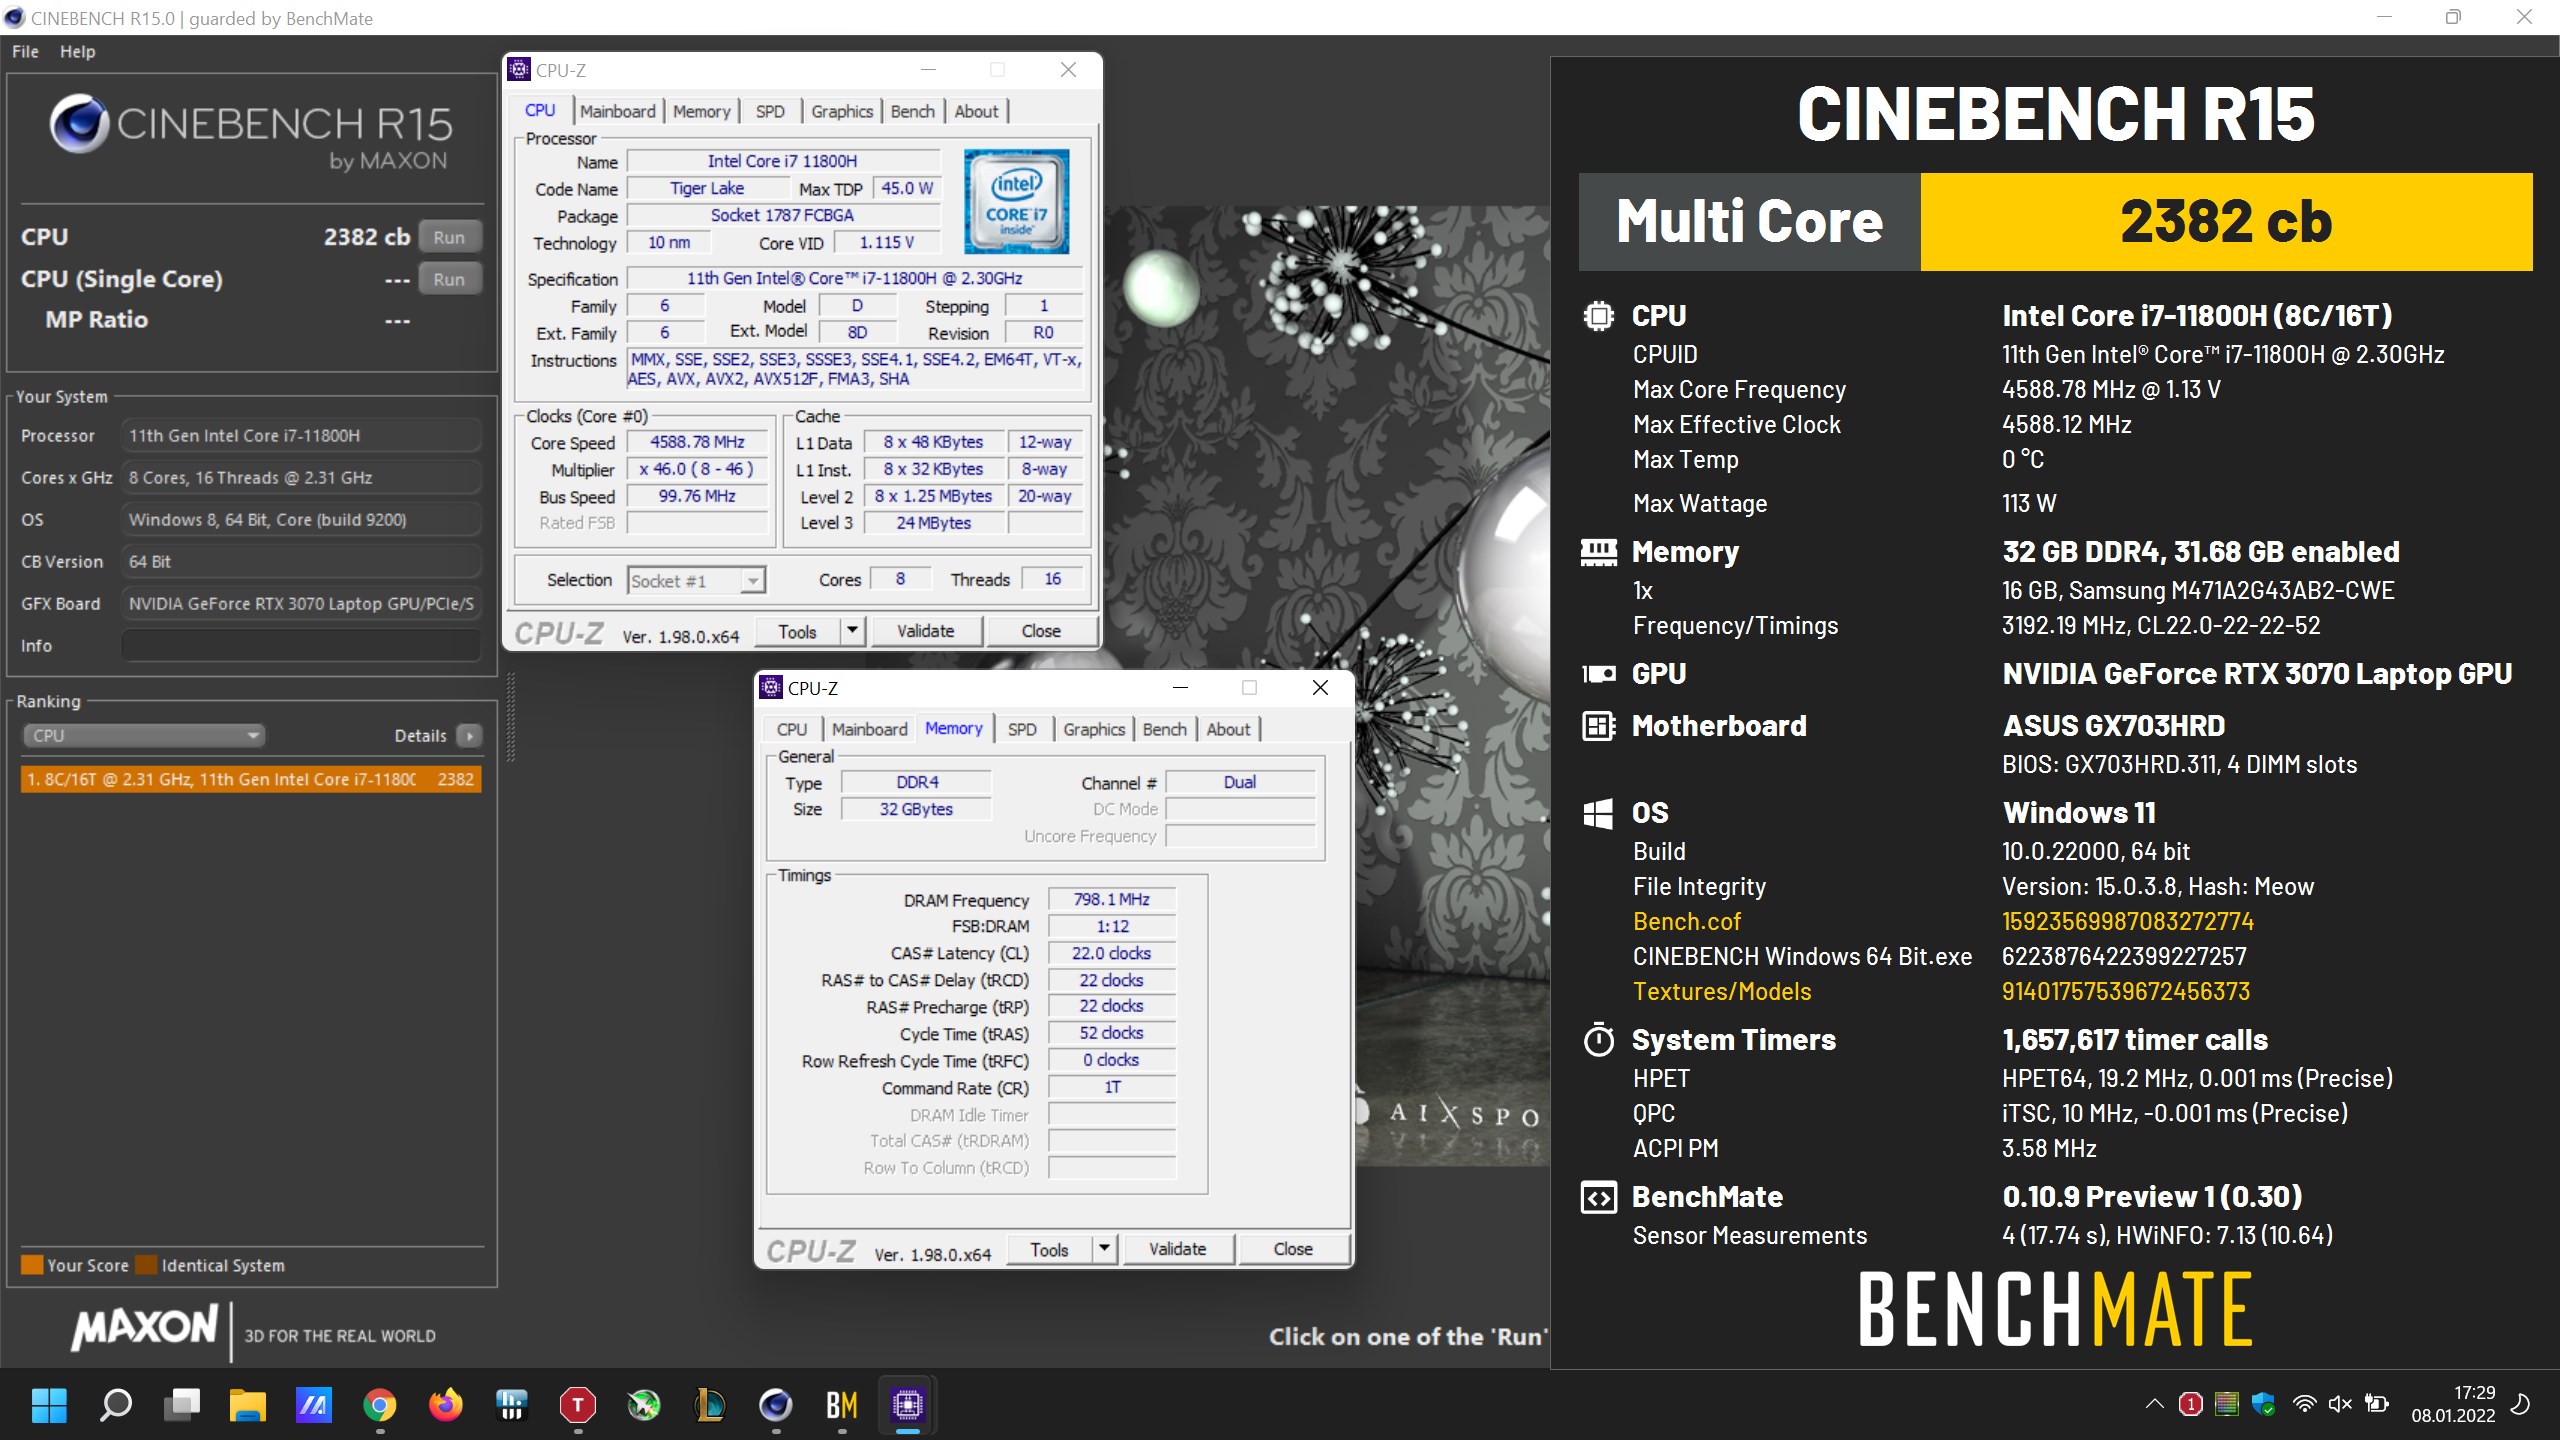Click Validate in top CPU-Z window

926,632
